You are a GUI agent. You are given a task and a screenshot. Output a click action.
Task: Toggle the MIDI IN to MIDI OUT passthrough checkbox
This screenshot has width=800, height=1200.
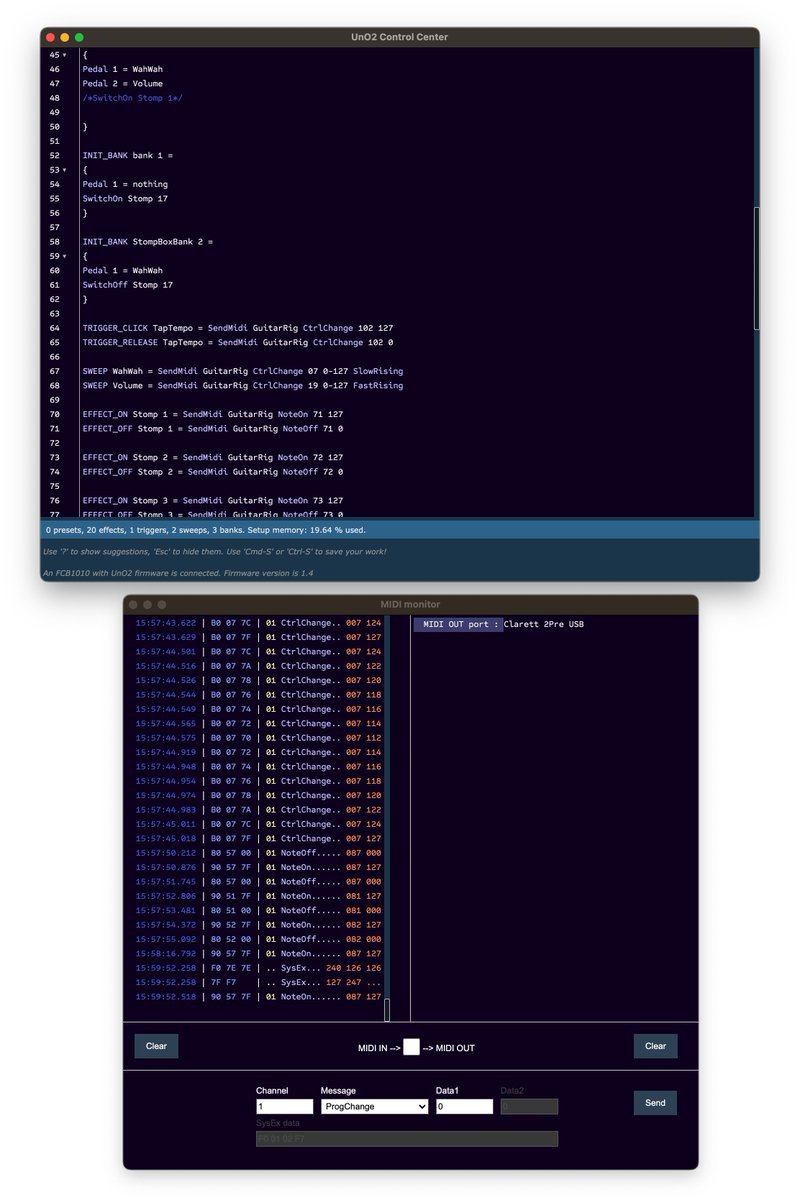(411, 1047)
